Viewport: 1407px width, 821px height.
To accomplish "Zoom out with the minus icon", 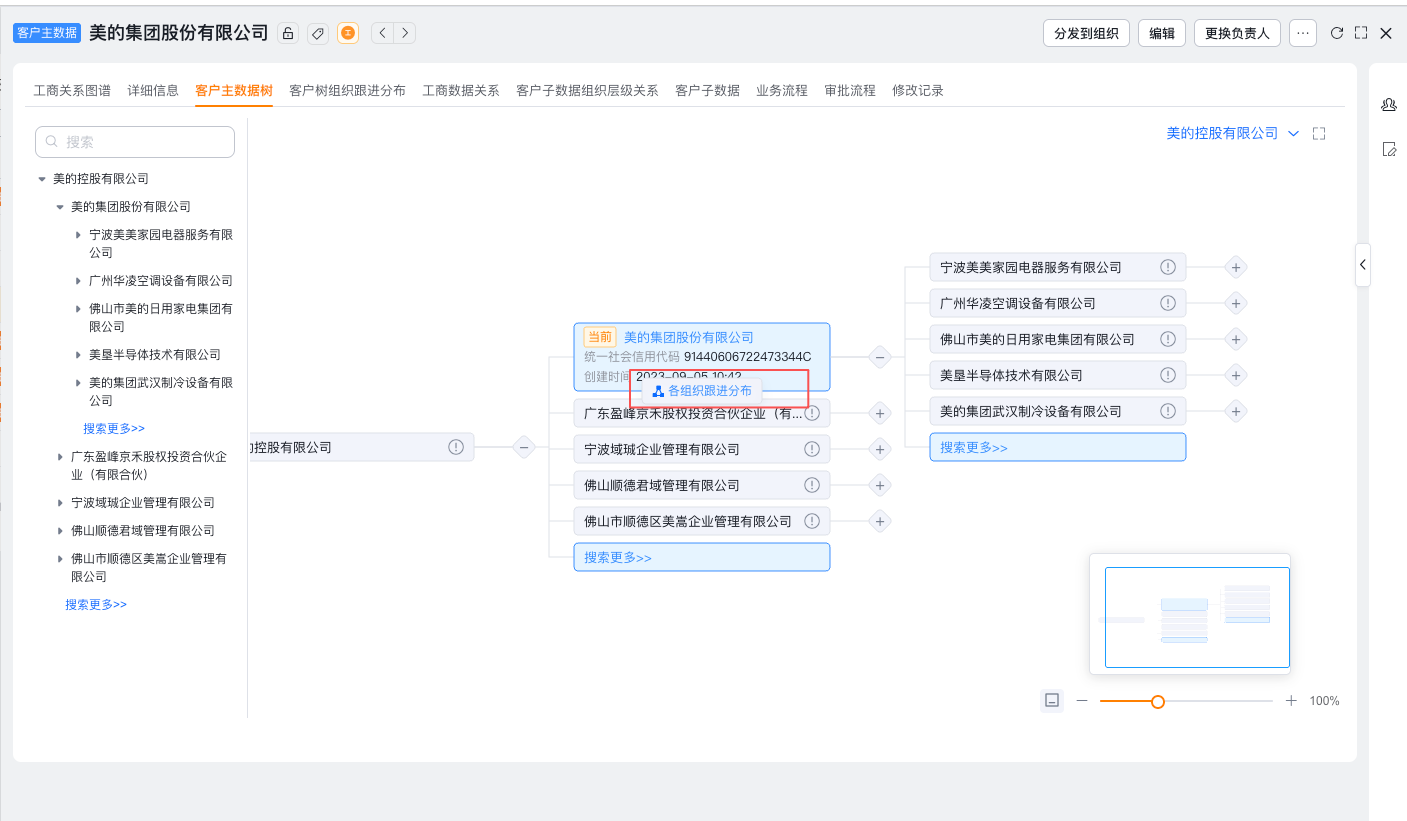I will [1082, 701].
